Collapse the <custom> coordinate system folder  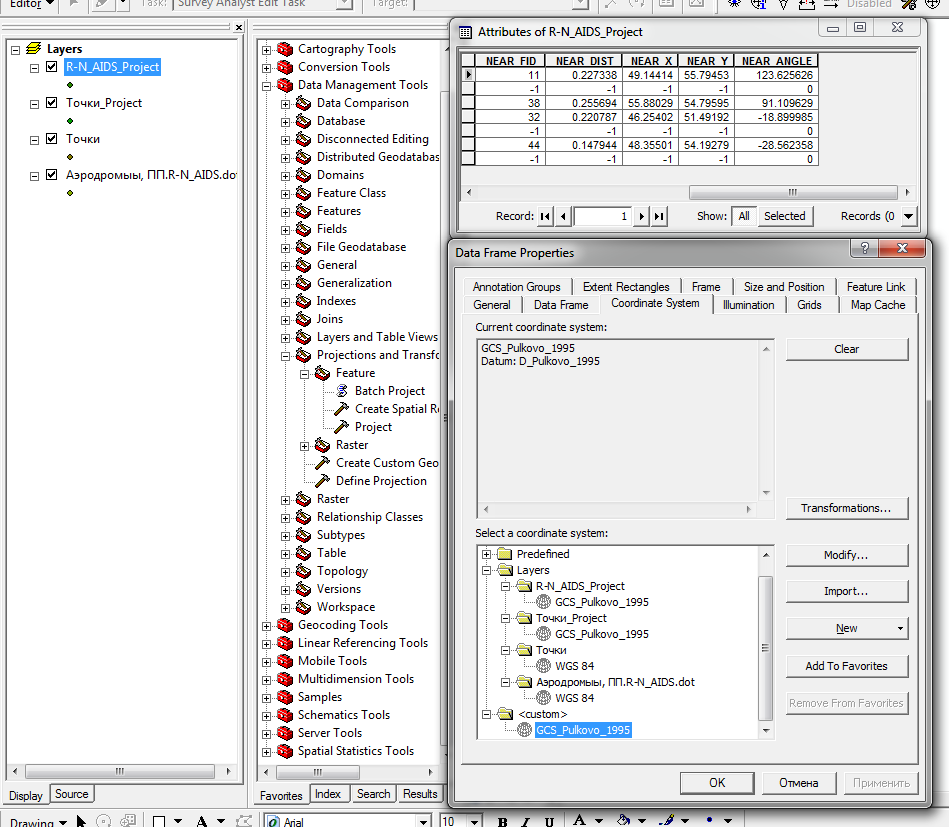[x=487, y=714]
